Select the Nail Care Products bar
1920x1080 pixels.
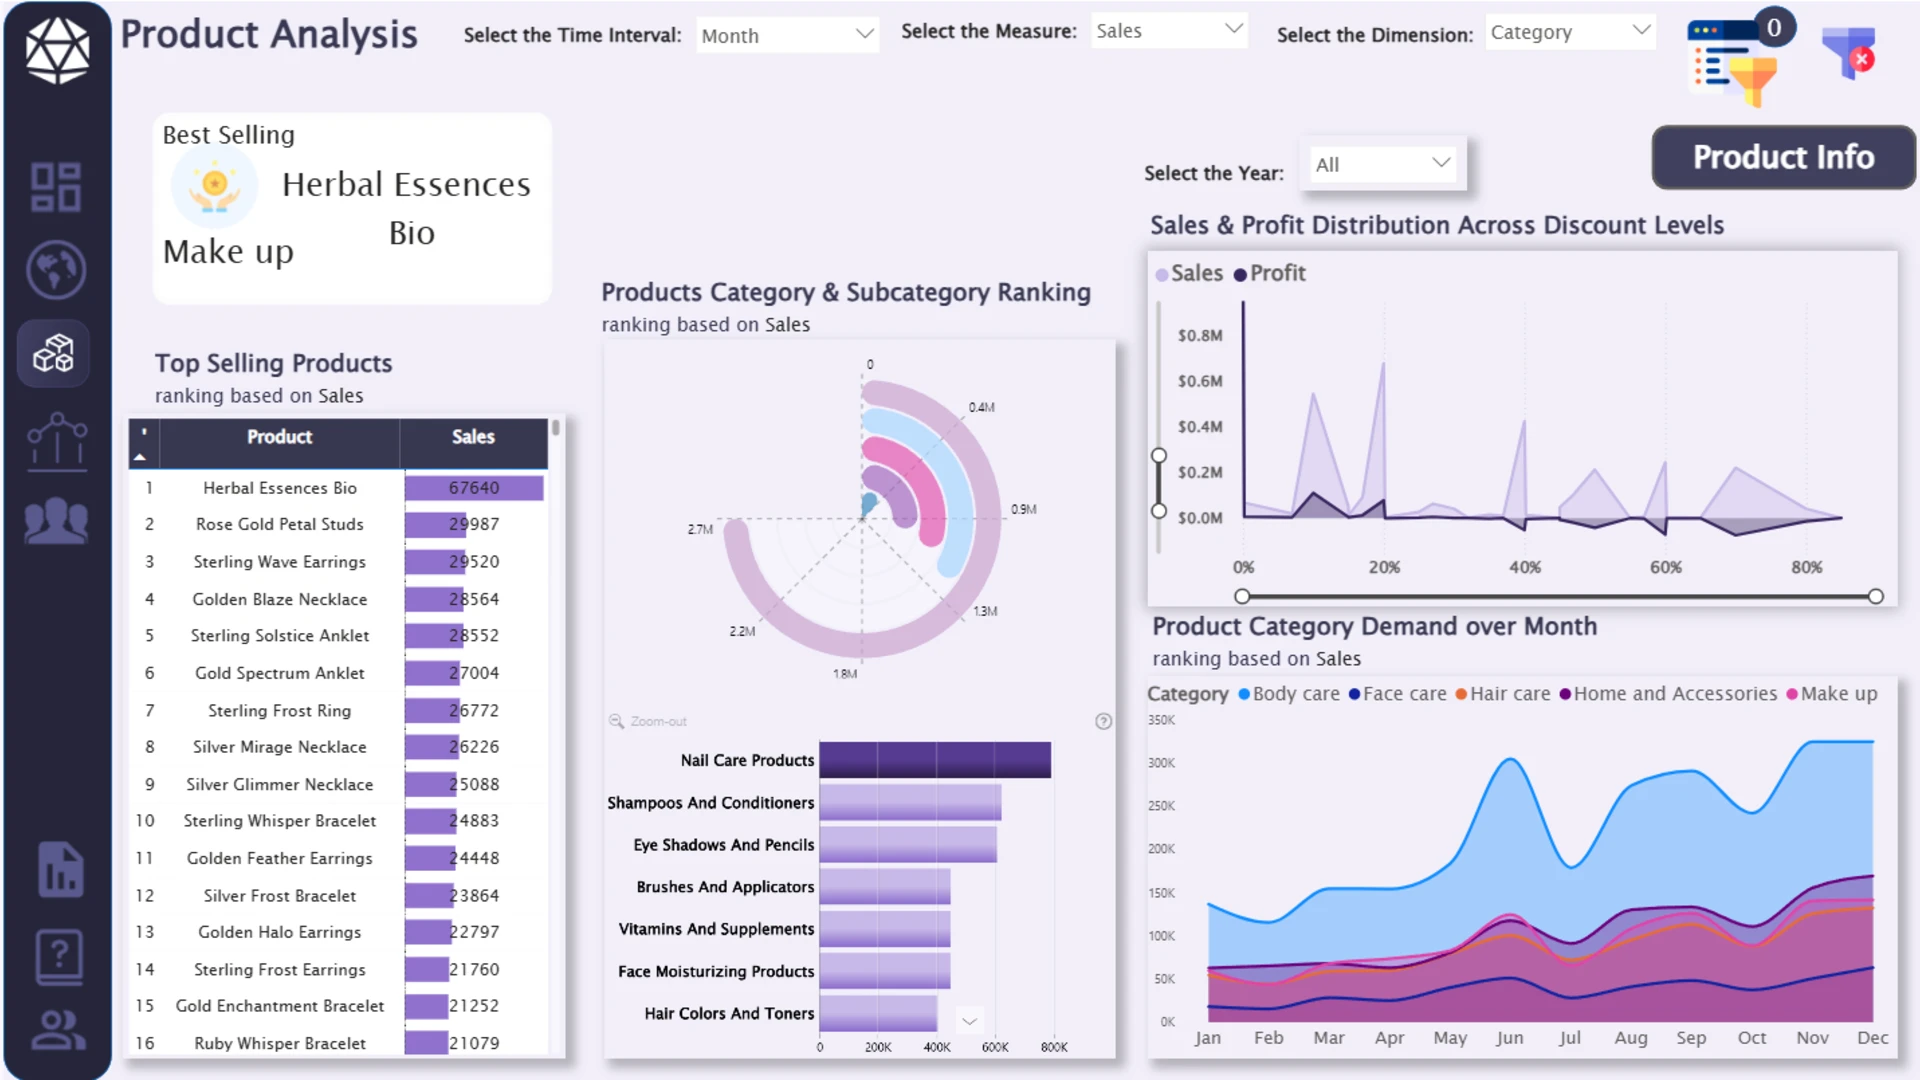point(935,760)
